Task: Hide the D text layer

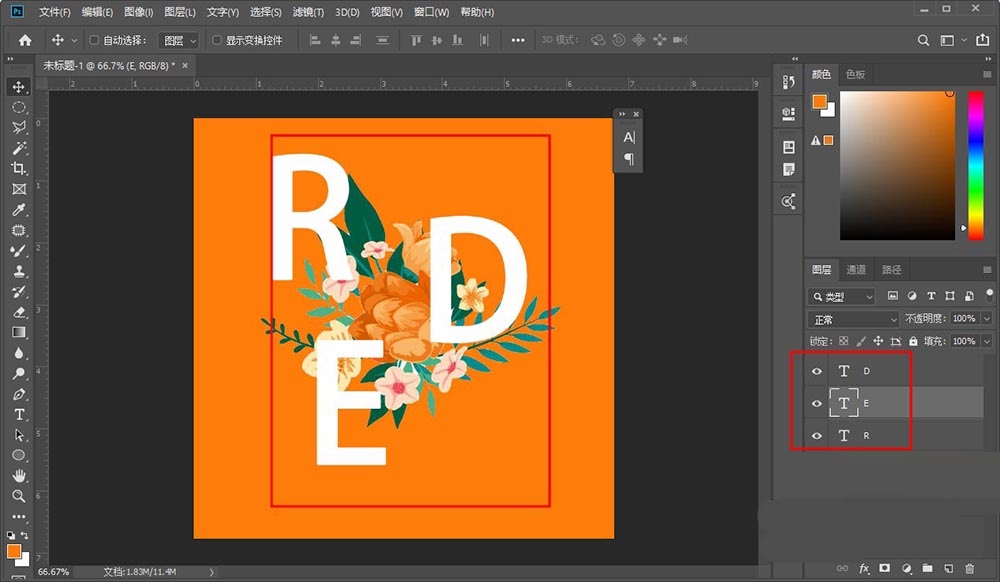Action: tap(817, 371)
